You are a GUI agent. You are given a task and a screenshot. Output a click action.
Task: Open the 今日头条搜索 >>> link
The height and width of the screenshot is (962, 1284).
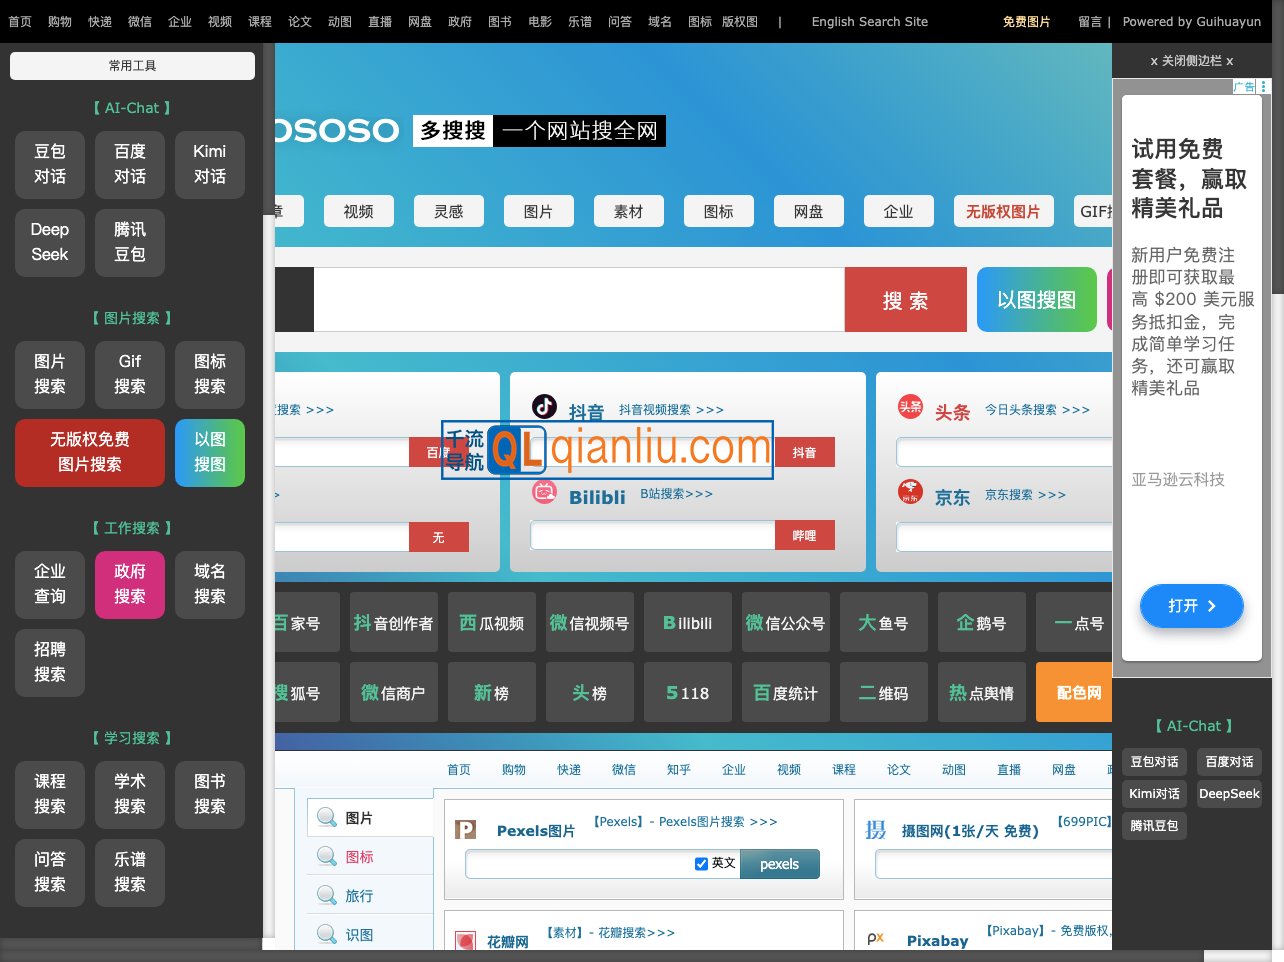(1037, 410)
